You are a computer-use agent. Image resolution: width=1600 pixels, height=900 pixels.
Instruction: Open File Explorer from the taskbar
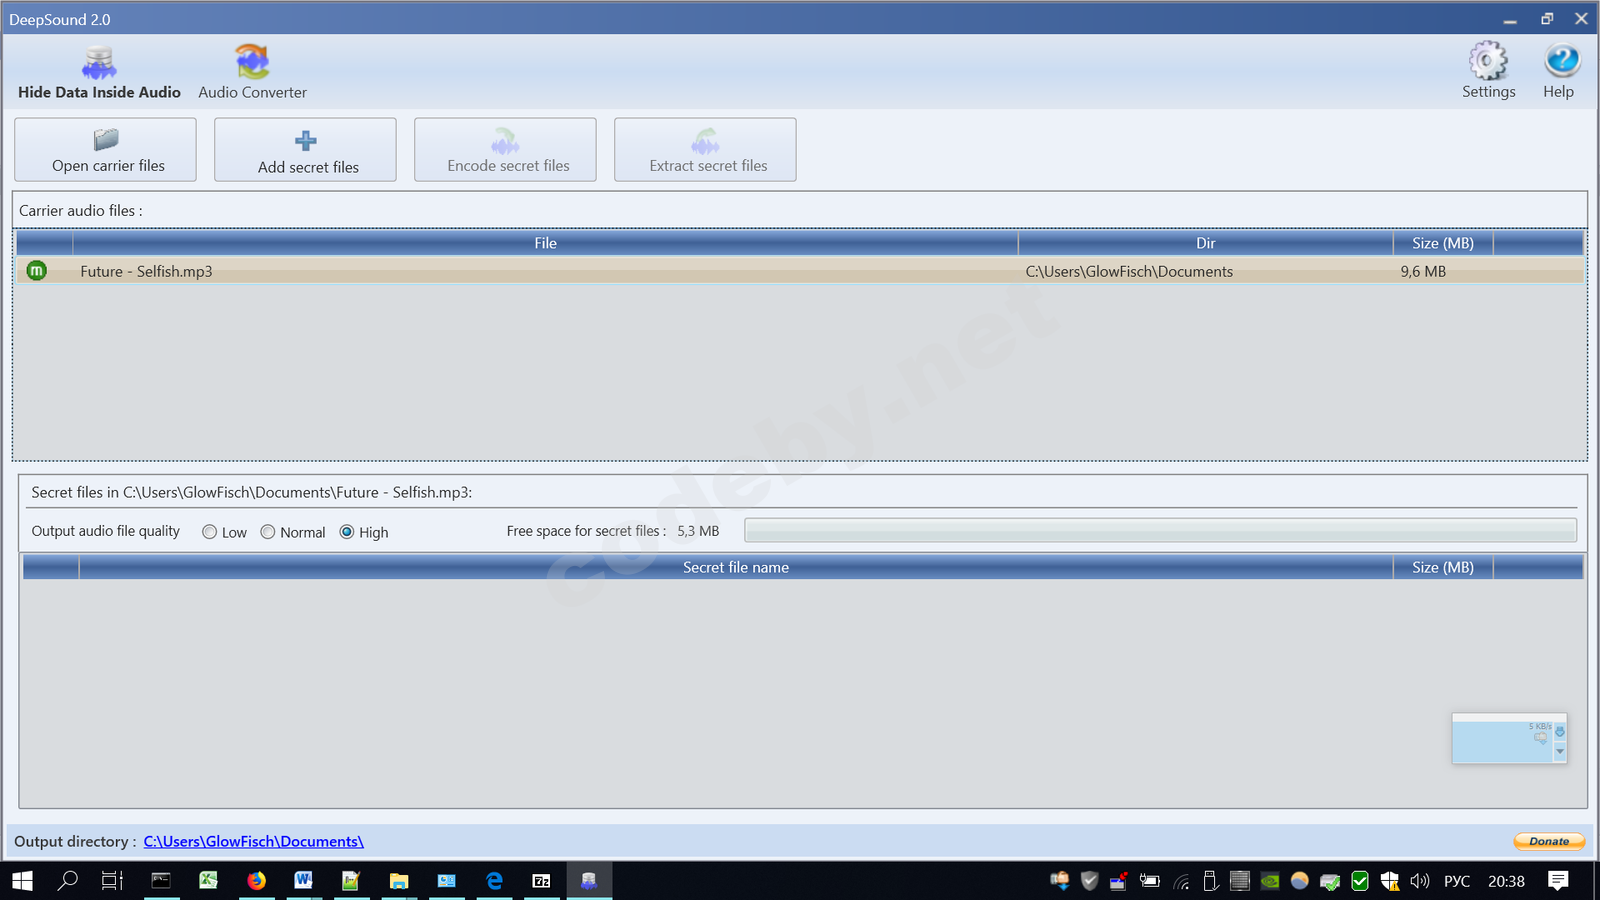[x=399, y=881]
